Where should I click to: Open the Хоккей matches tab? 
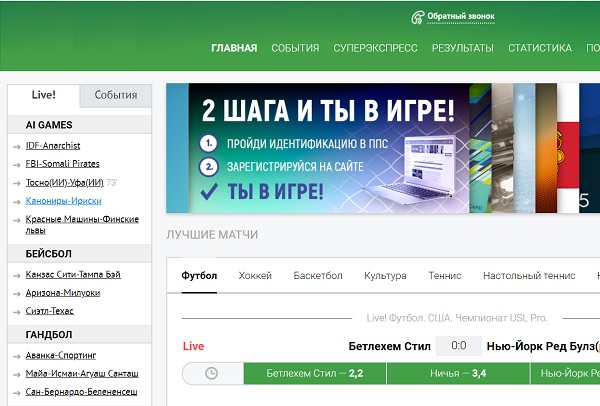255,276
